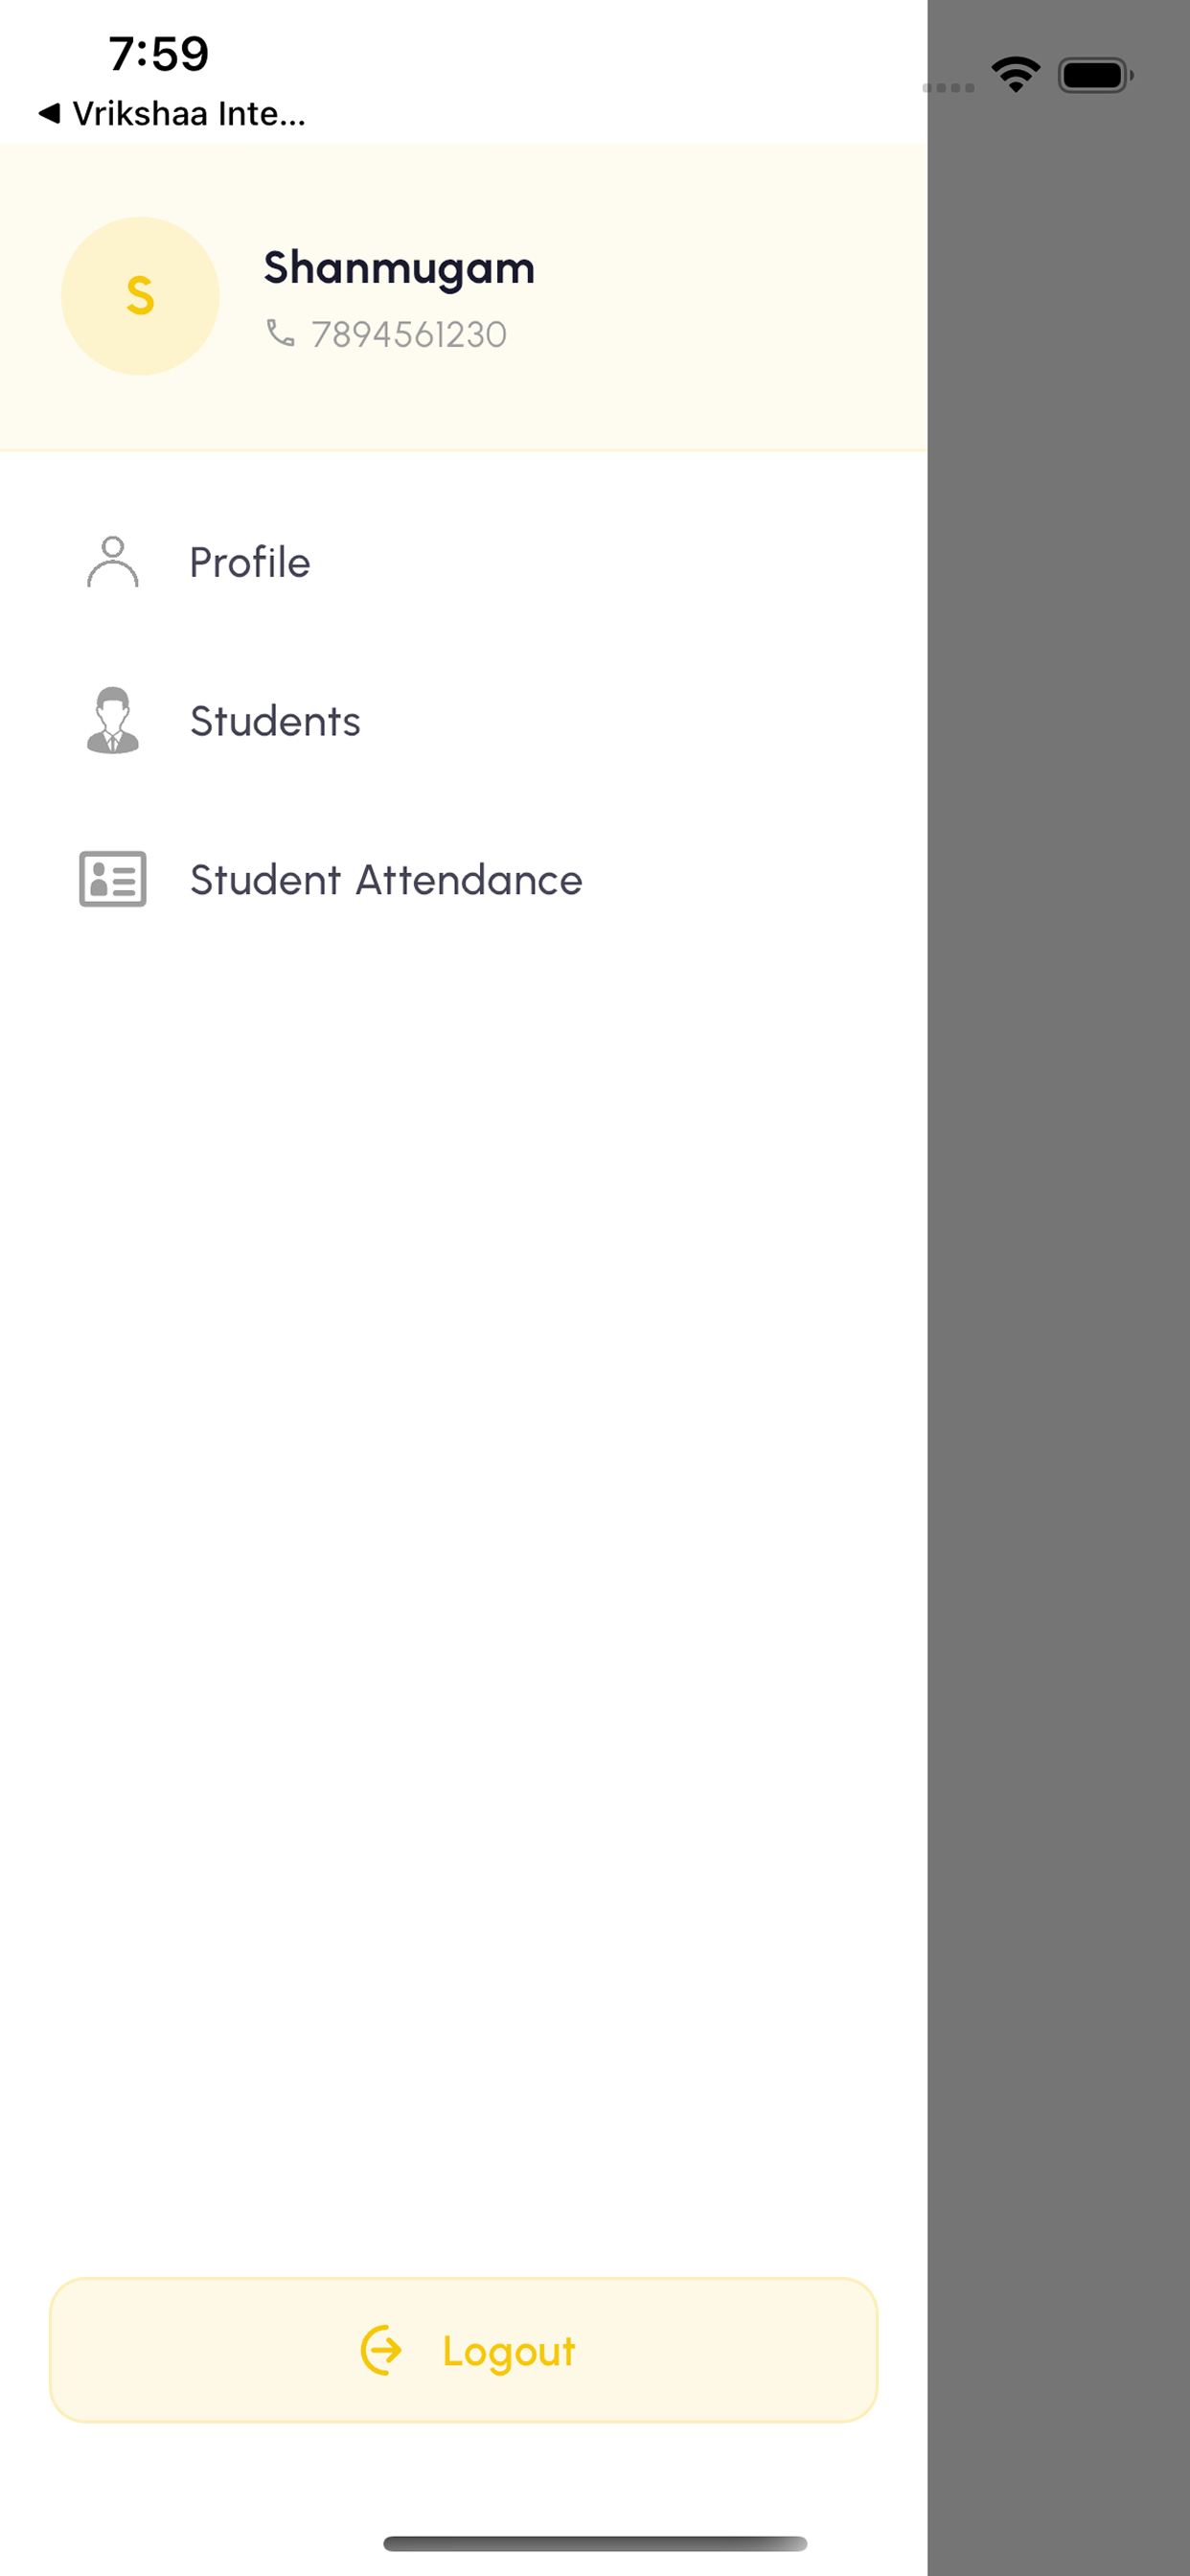1190x2576 pixels.
Task: Open the Profile menu item
Action: point(463,562)
